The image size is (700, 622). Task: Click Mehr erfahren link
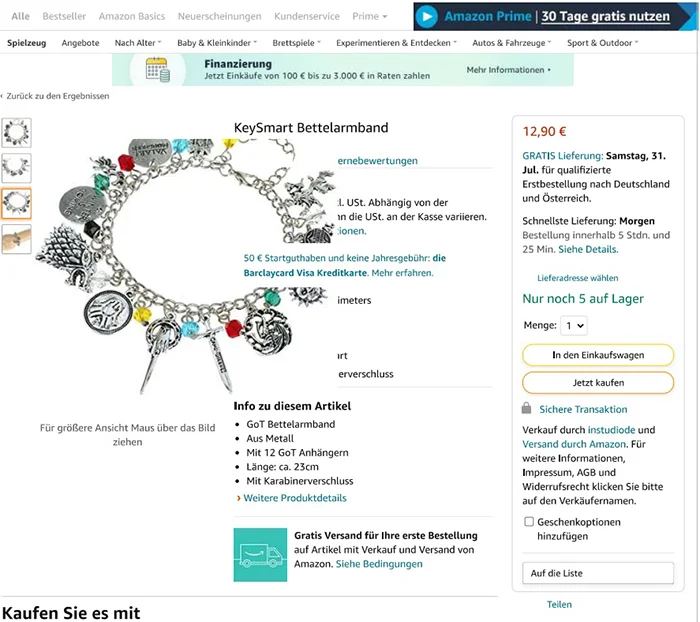402,273
